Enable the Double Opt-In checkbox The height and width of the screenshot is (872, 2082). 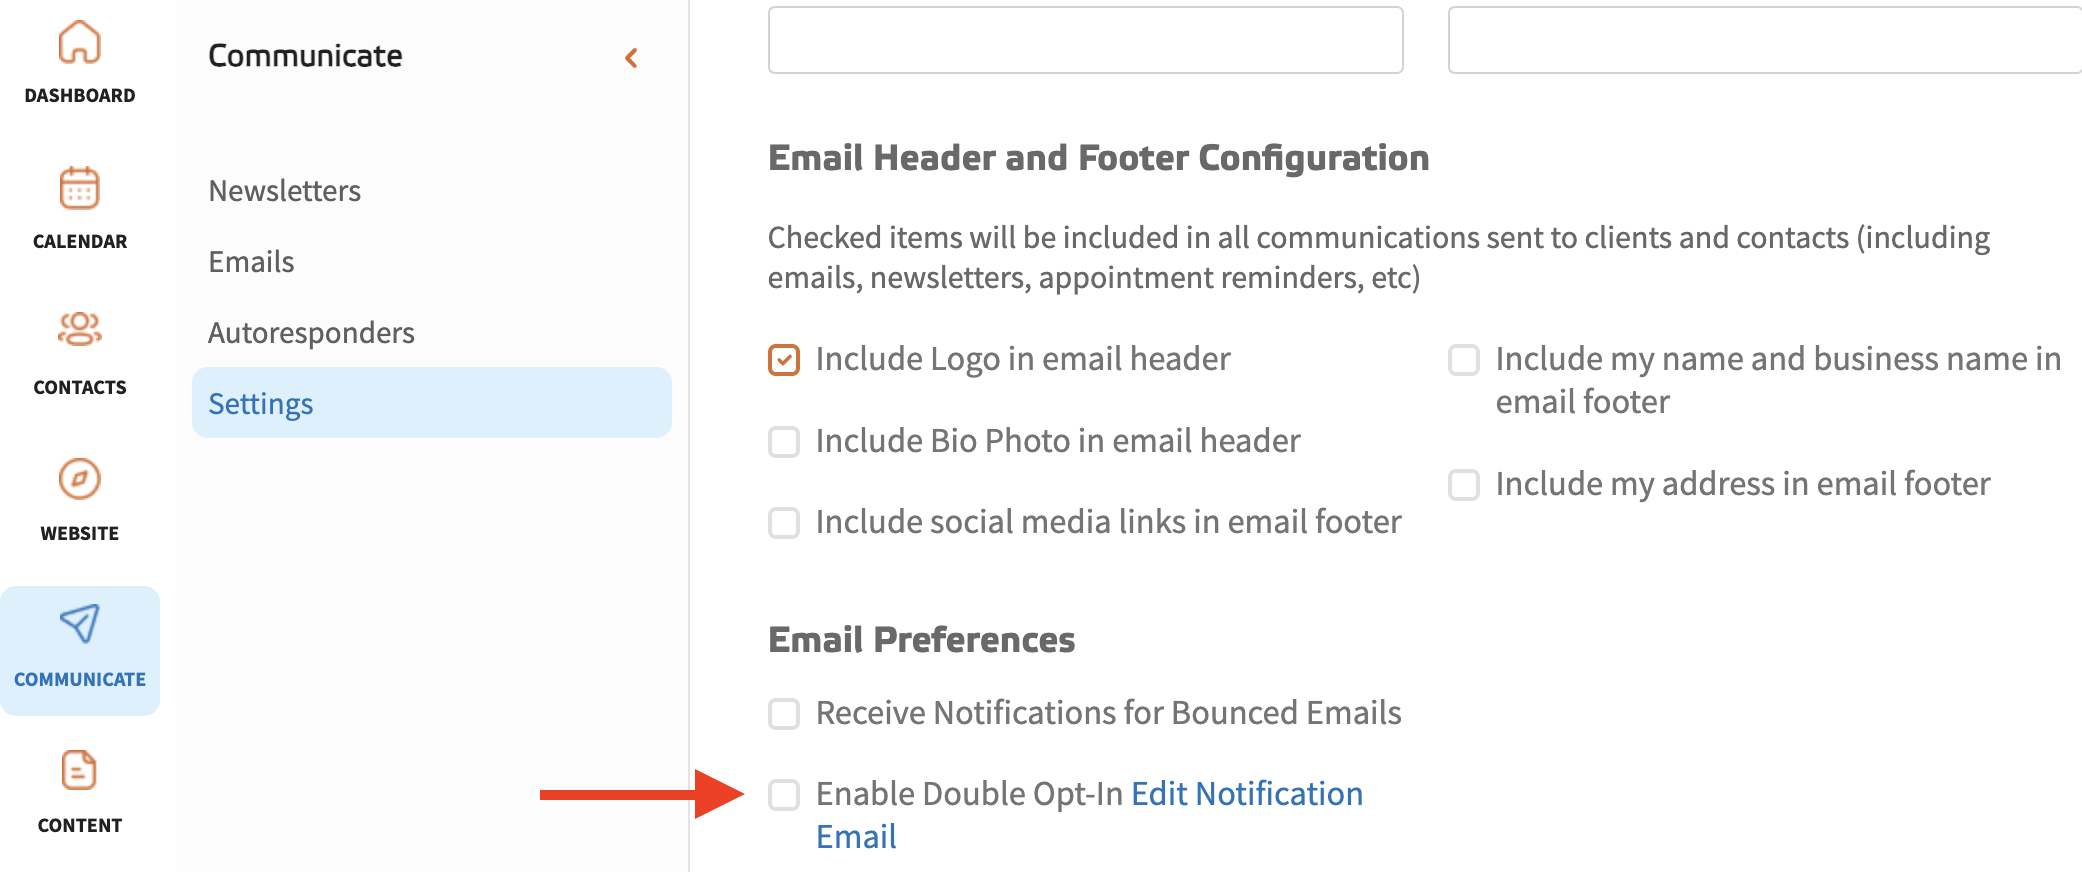[784, 795]
